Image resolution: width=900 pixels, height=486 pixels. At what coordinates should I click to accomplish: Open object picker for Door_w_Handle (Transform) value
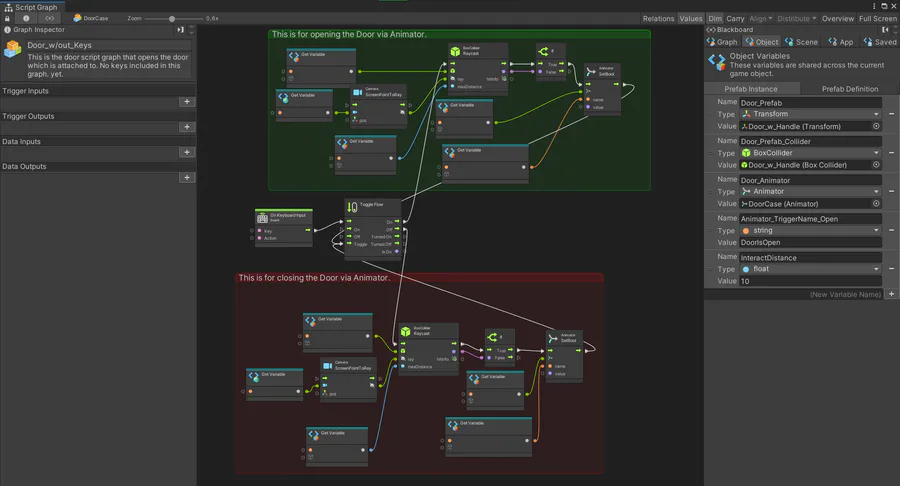tap(876, 126)
